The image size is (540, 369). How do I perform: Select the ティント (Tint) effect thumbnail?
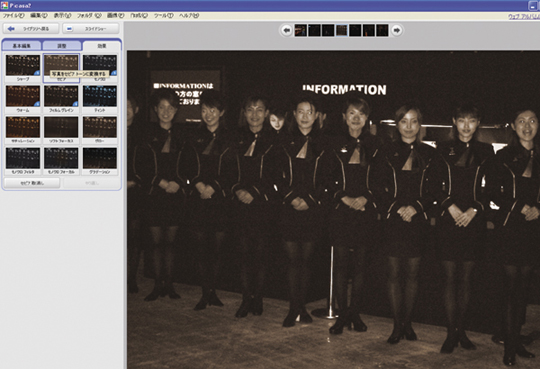100,99
